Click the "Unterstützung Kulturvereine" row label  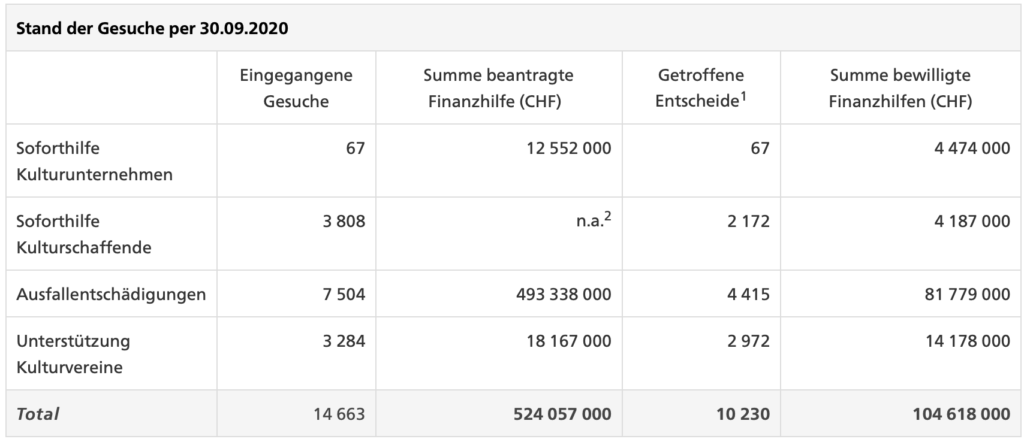point(74,354)
